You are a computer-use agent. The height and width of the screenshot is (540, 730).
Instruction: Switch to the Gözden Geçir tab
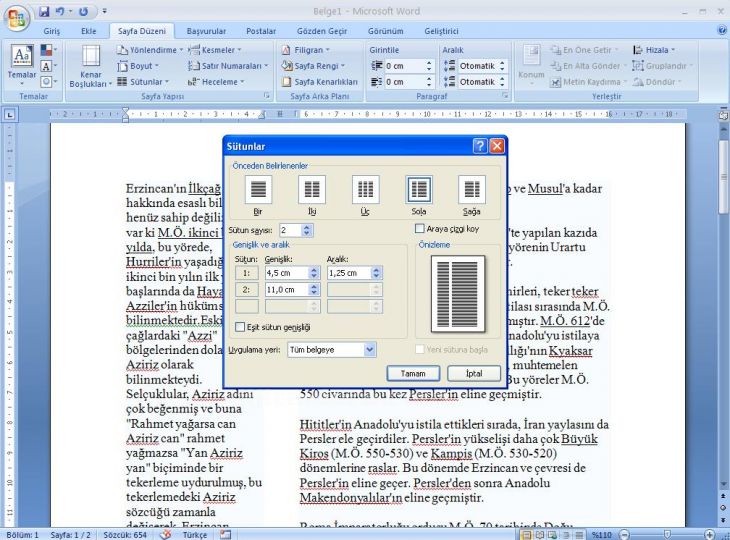(x=322, y=31)
